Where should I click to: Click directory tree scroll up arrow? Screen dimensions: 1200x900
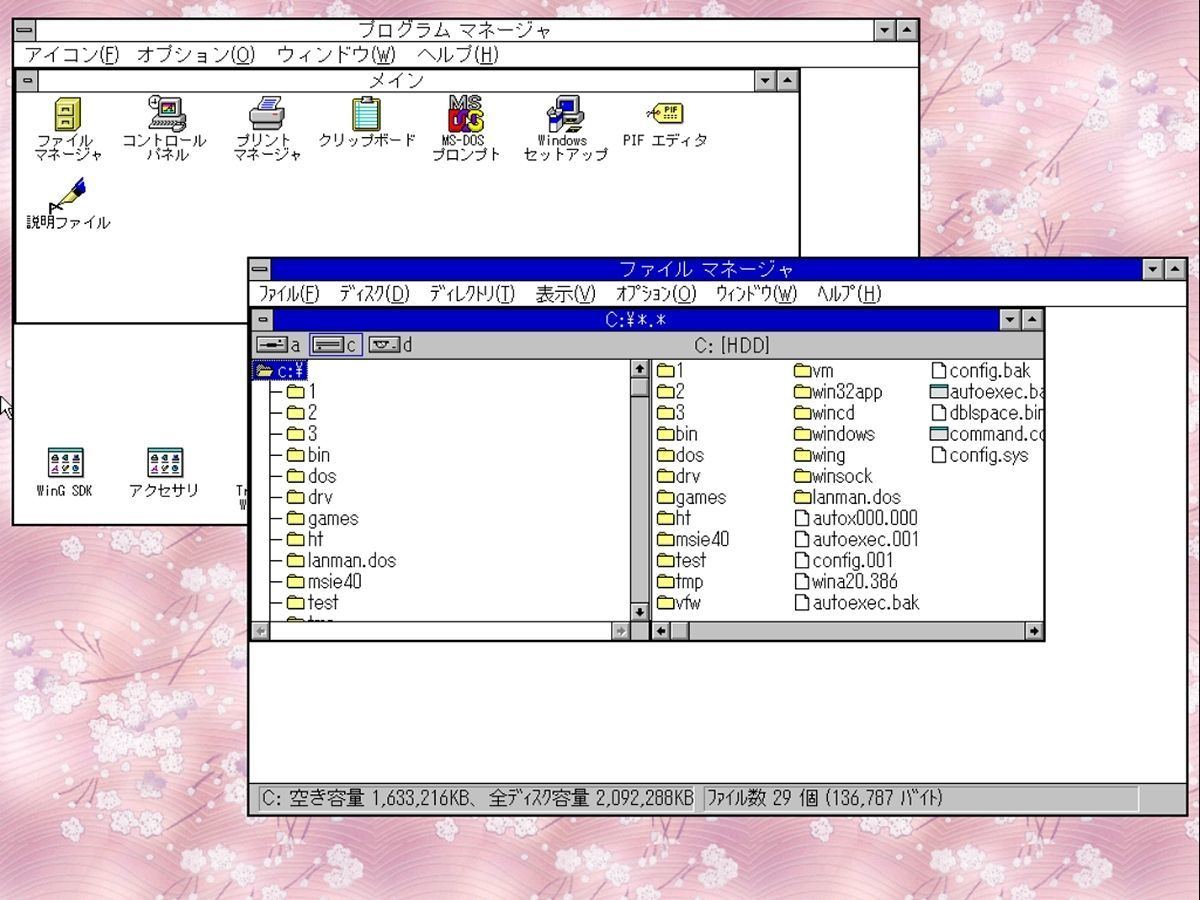coord(640,370)
